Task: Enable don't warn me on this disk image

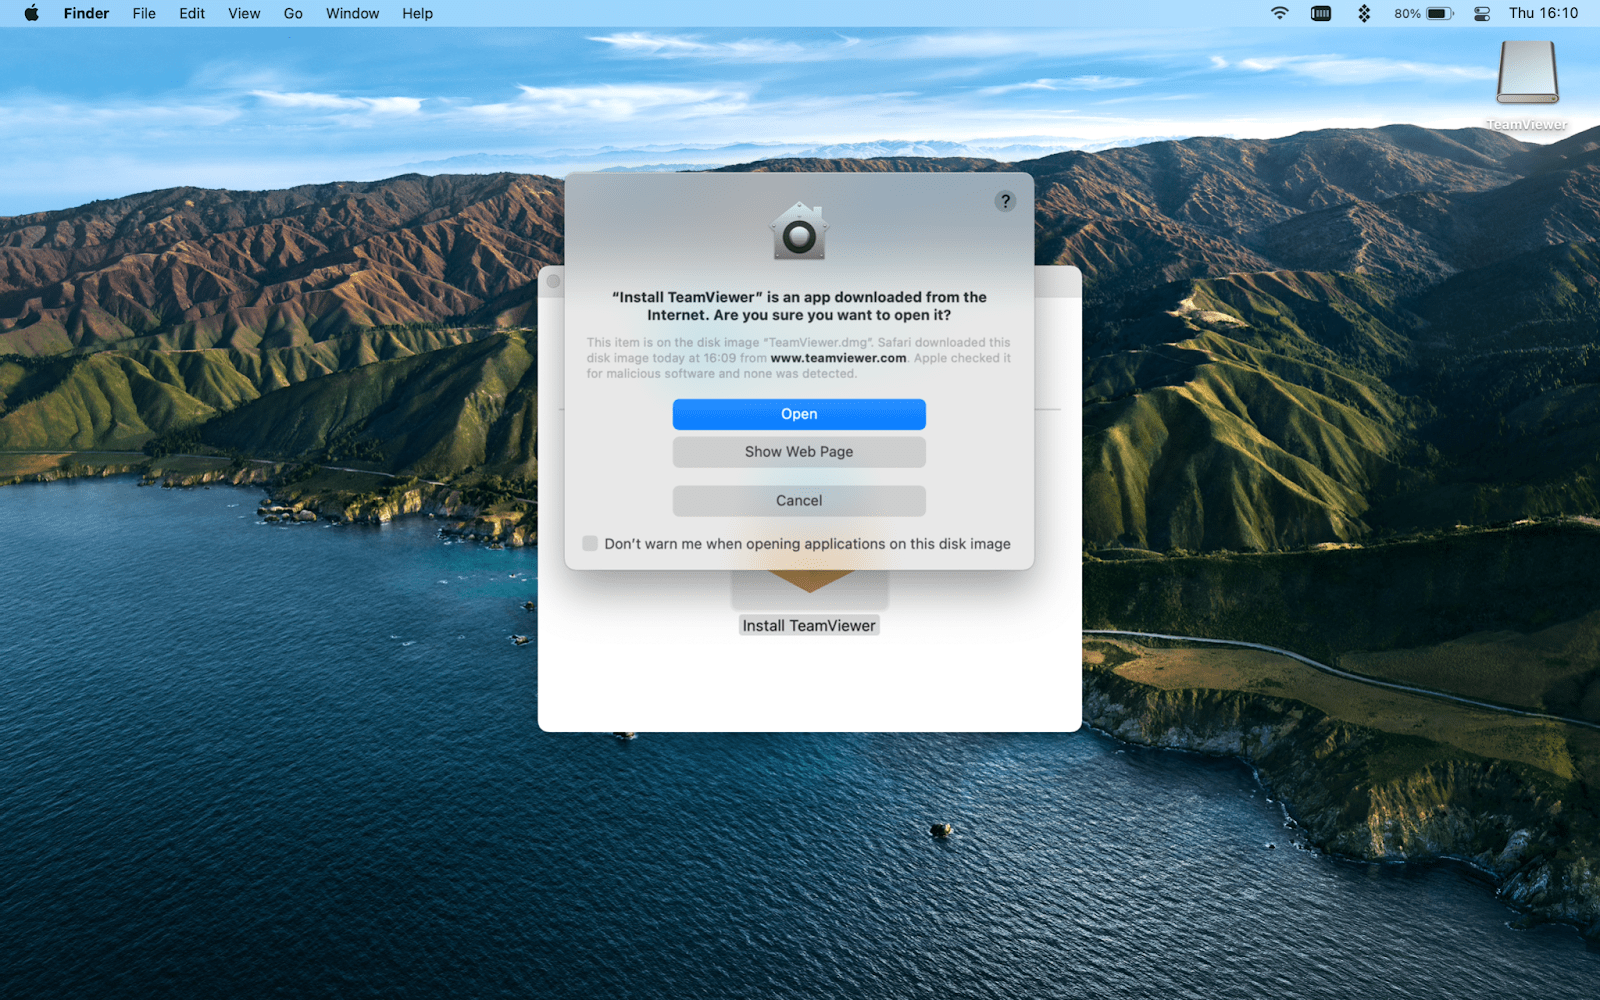Action: click(x=590, y=543)
